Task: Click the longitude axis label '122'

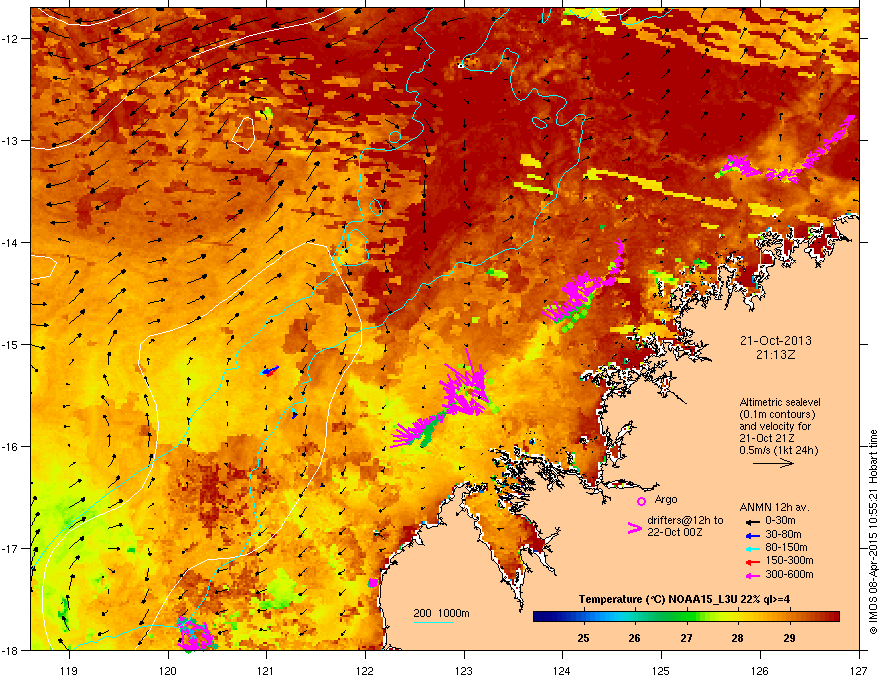Action: pos(365,670)
